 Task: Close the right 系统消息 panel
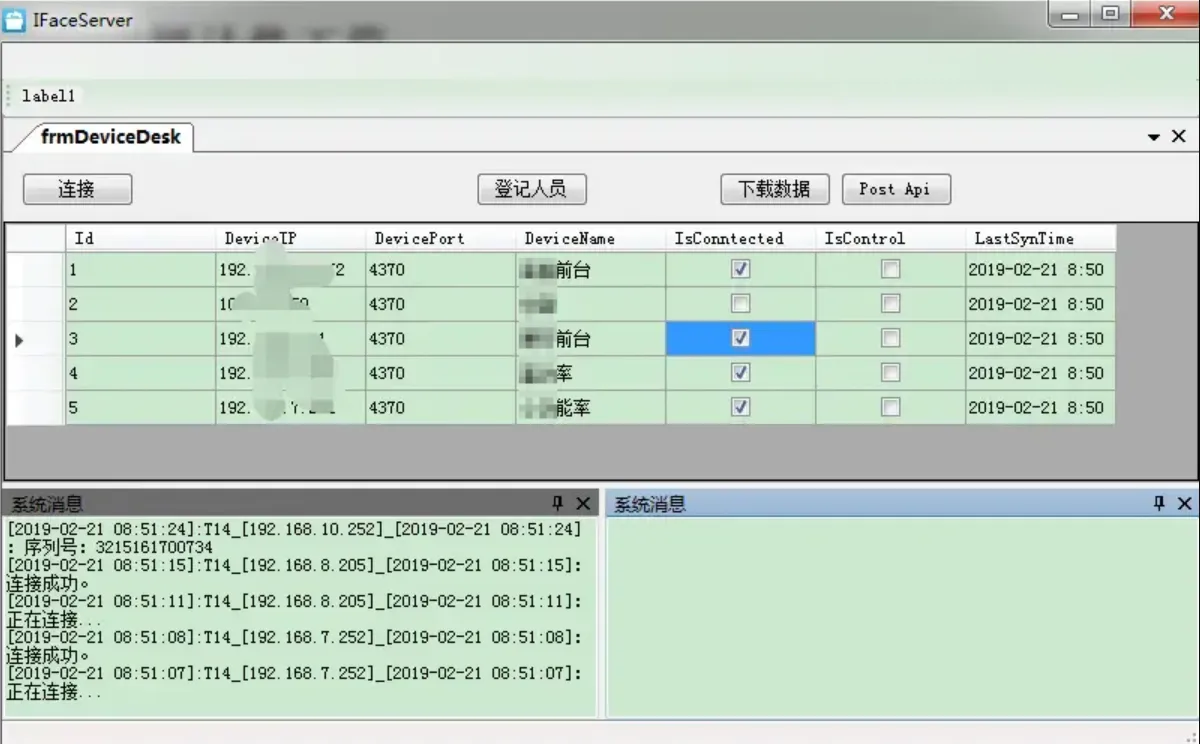click(1184, 503)
